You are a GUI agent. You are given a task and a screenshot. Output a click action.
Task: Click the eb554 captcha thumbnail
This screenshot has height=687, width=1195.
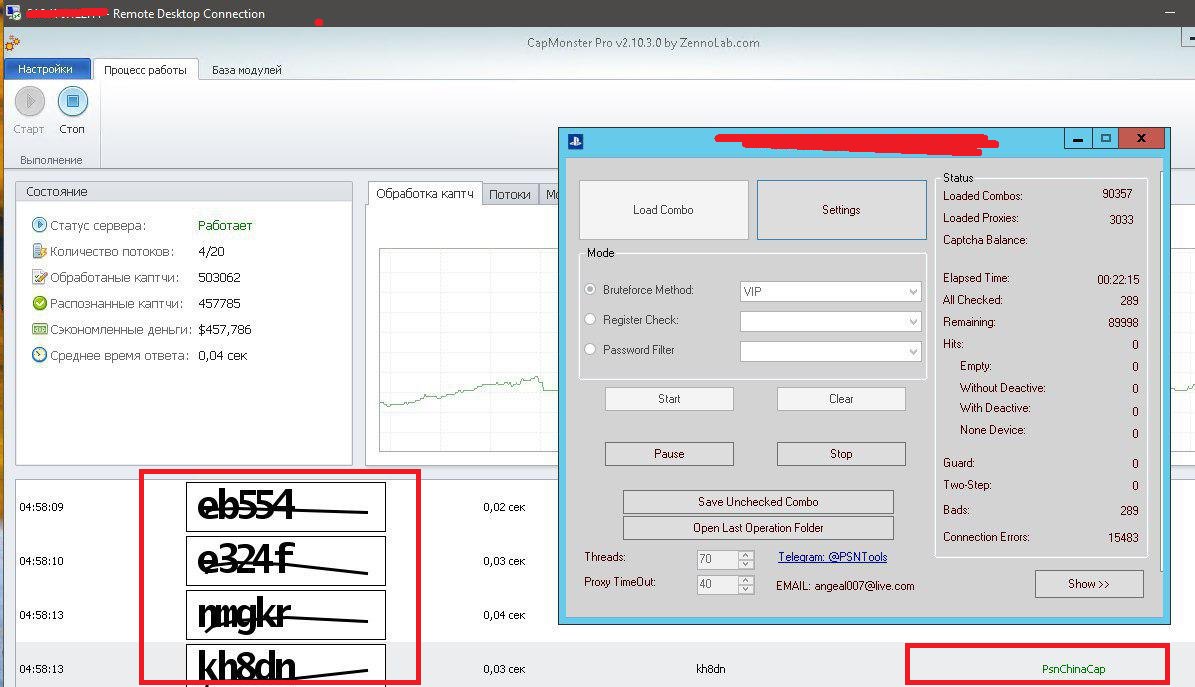click(286, 506)
